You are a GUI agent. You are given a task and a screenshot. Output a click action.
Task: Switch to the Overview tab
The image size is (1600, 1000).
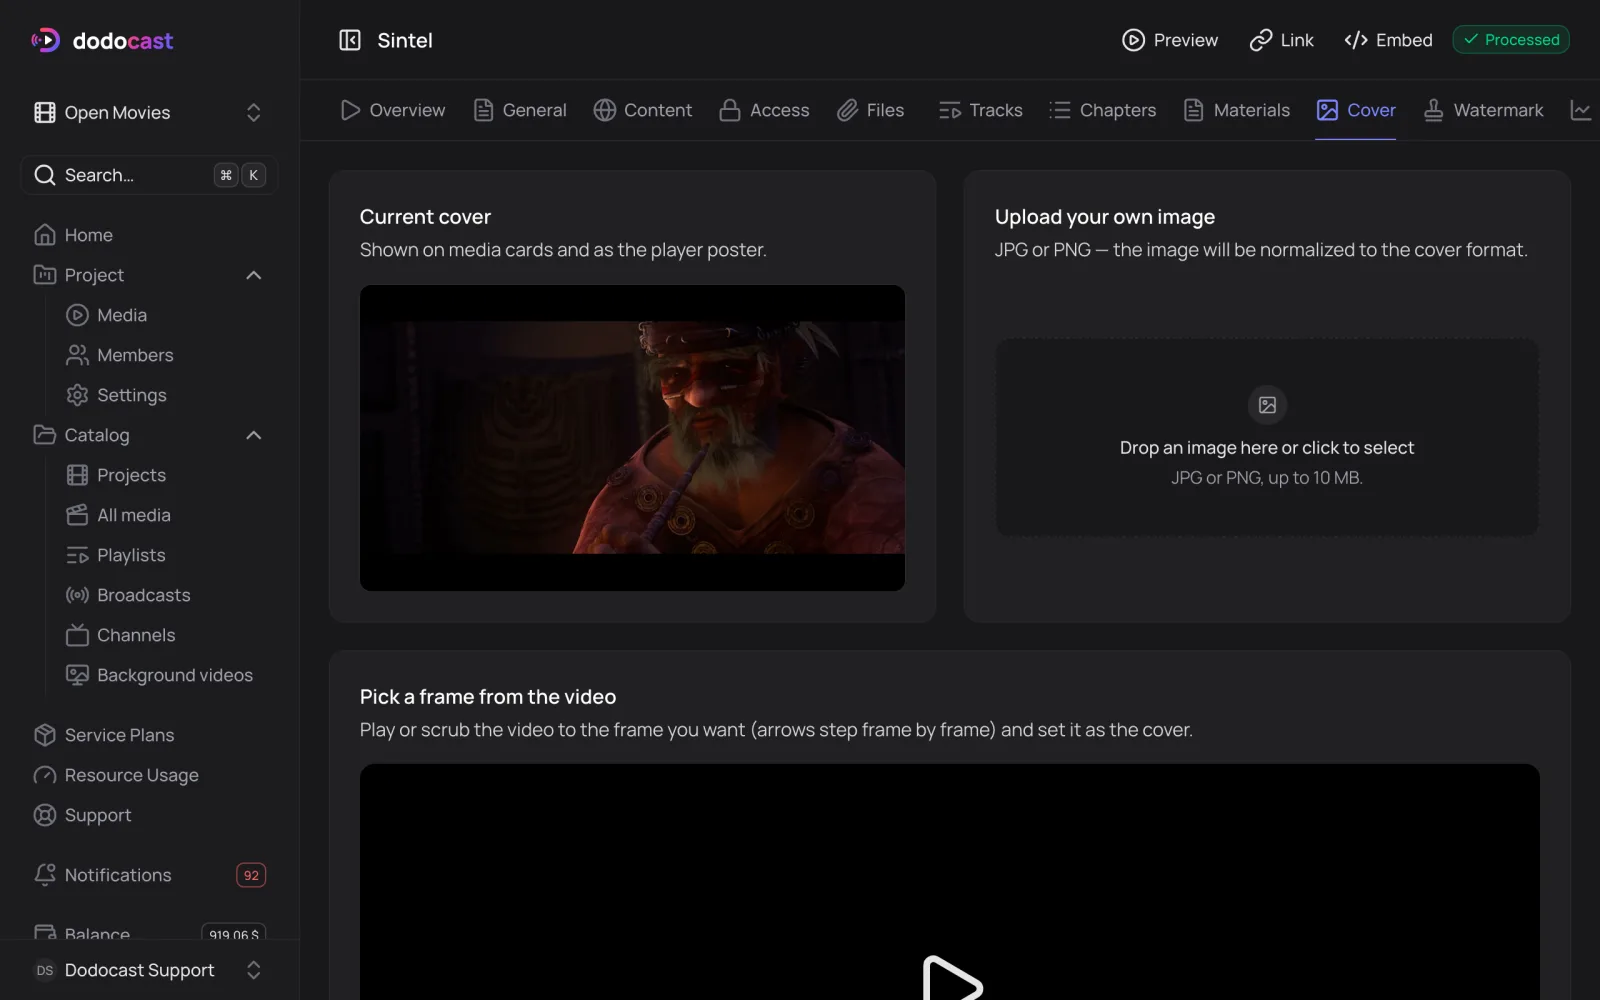392,110
